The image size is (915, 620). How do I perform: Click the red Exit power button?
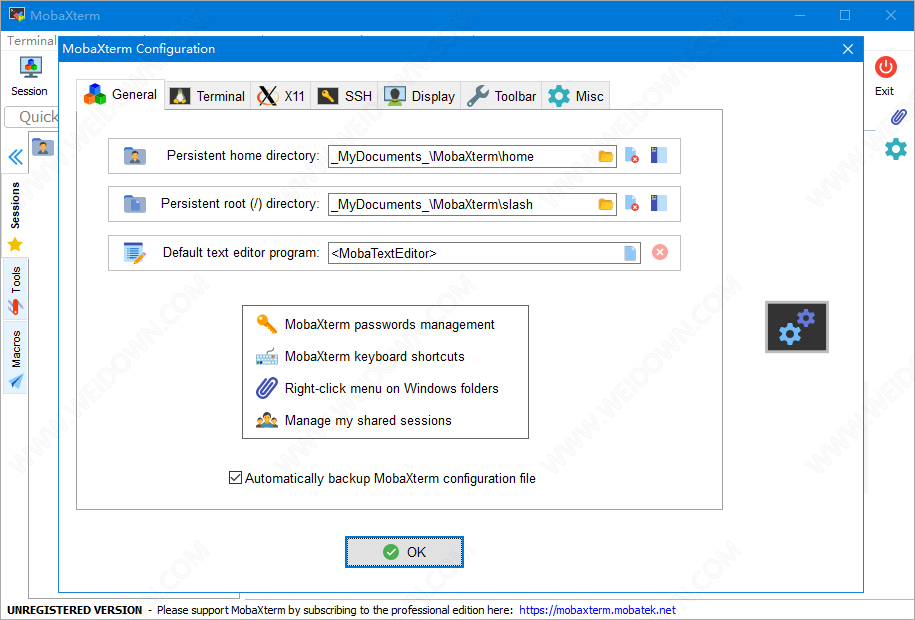coord(885,67)
